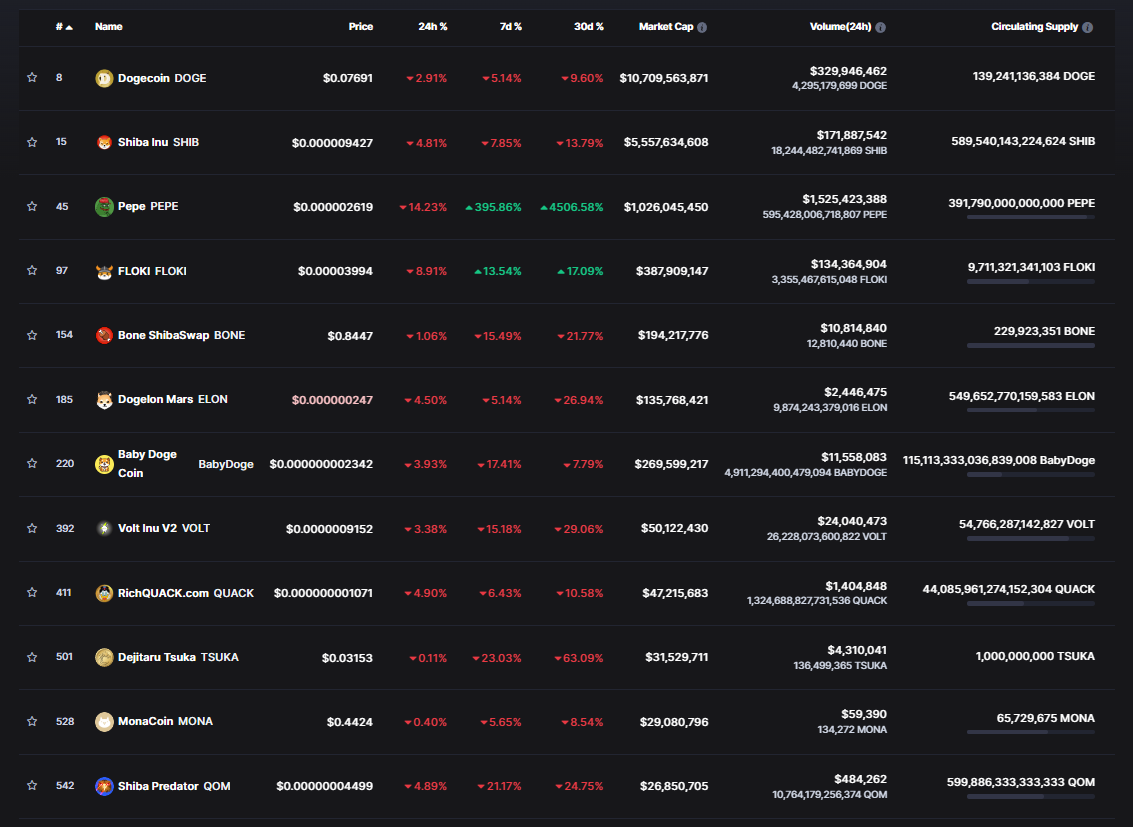
Task: Open Market Cap info tooltip icon
Action: (x=702, y=27)
